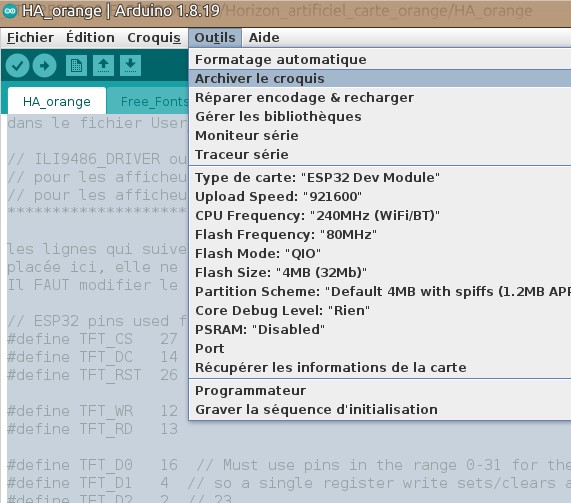
Task: Click the Open sketch up-arrow icon
Action: pyautogui.click(x=103, y=66)
